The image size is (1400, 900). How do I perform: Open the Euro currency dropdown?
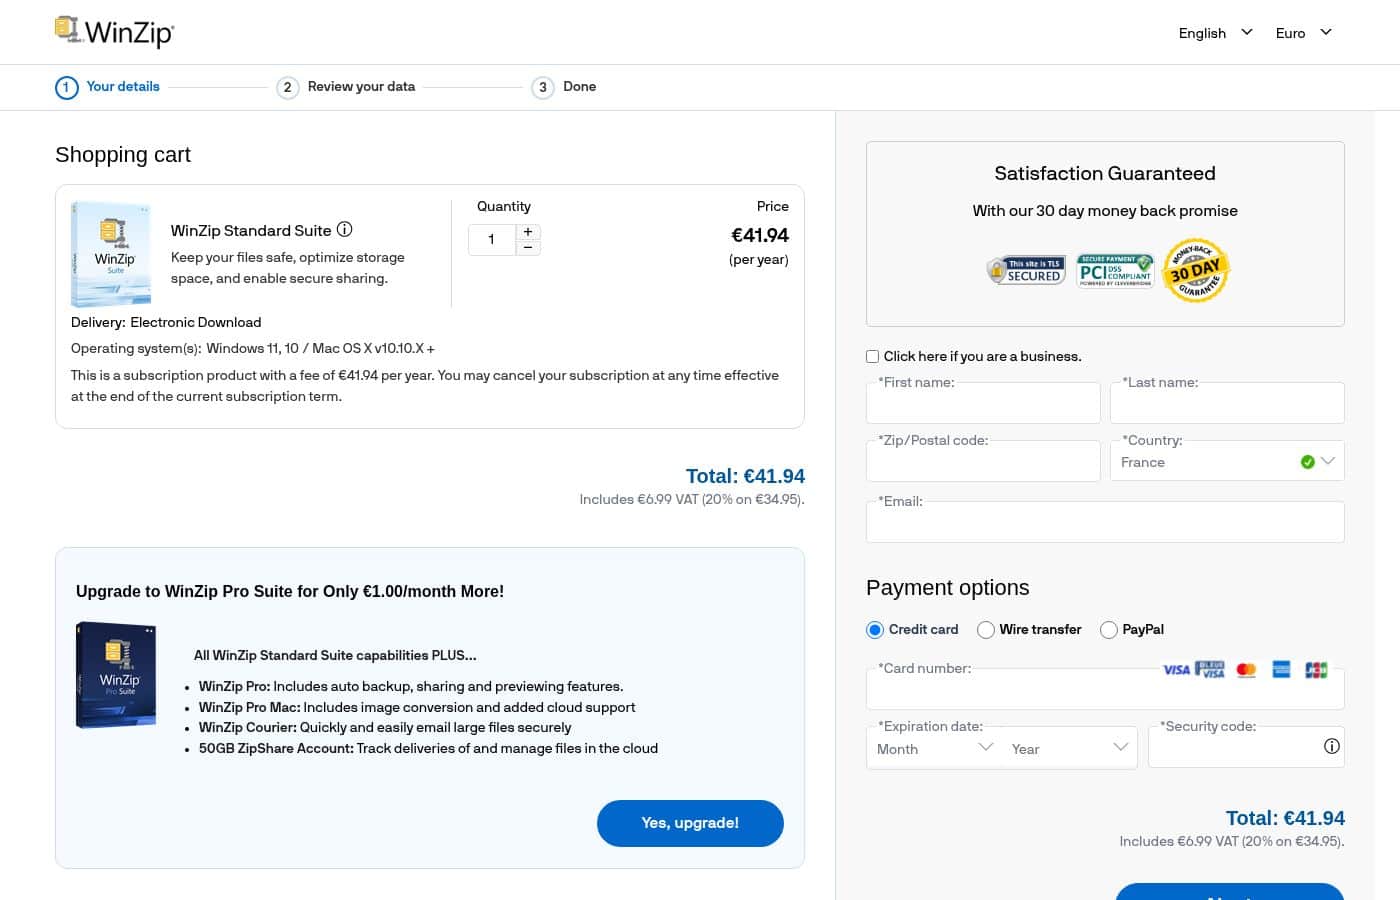pyautogui.click(x=1304, y=33)
